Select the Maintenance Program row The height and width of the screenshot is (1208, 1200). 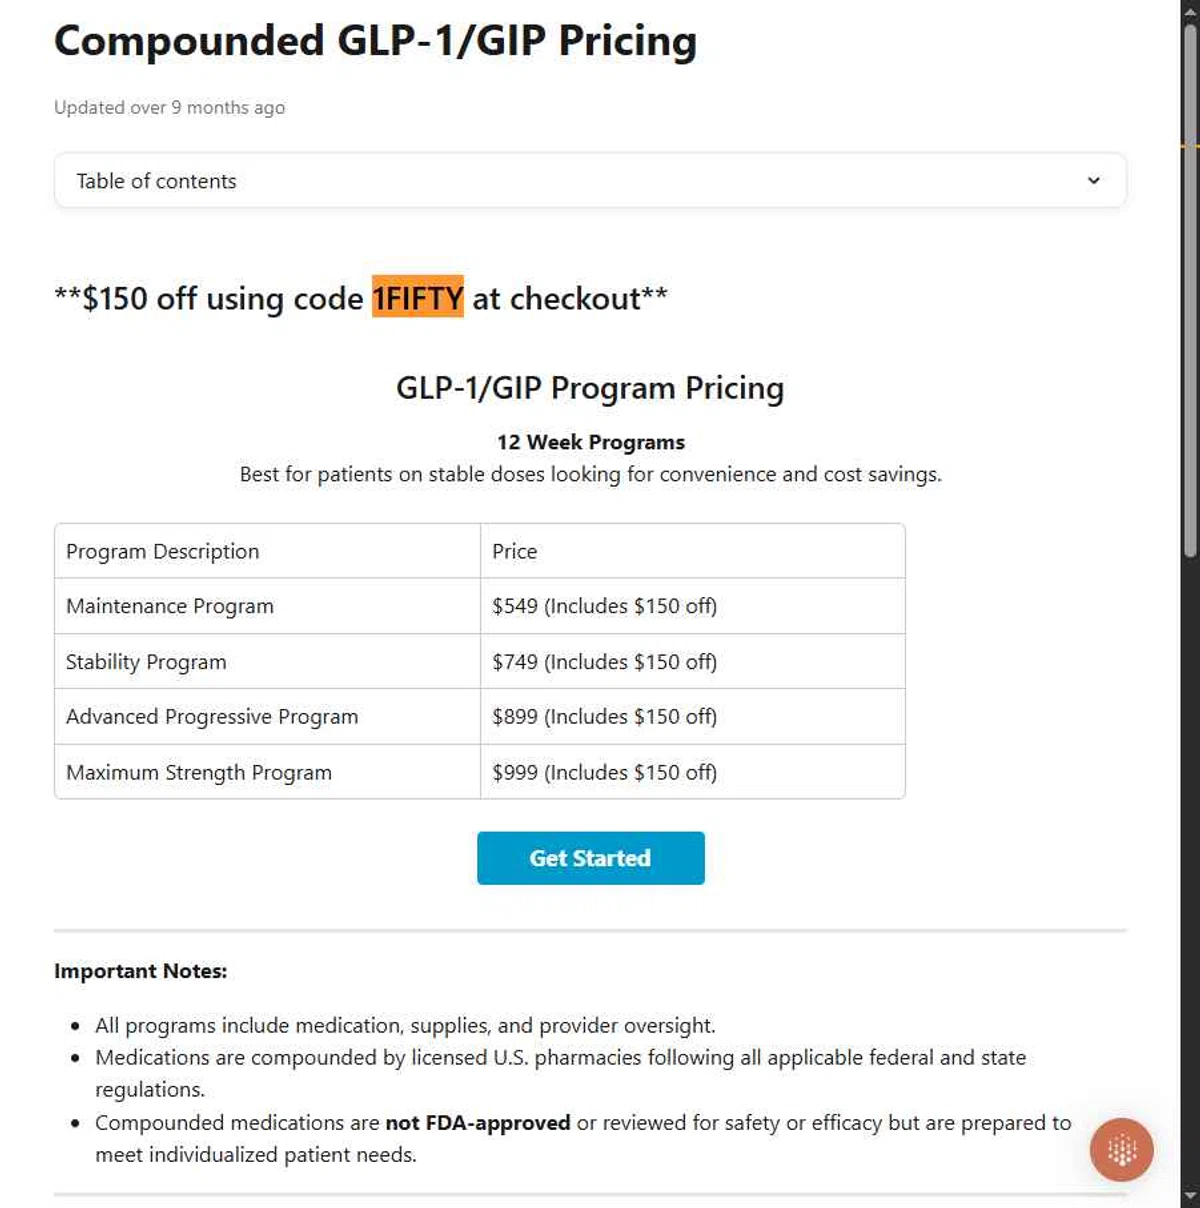click(480, 606)
